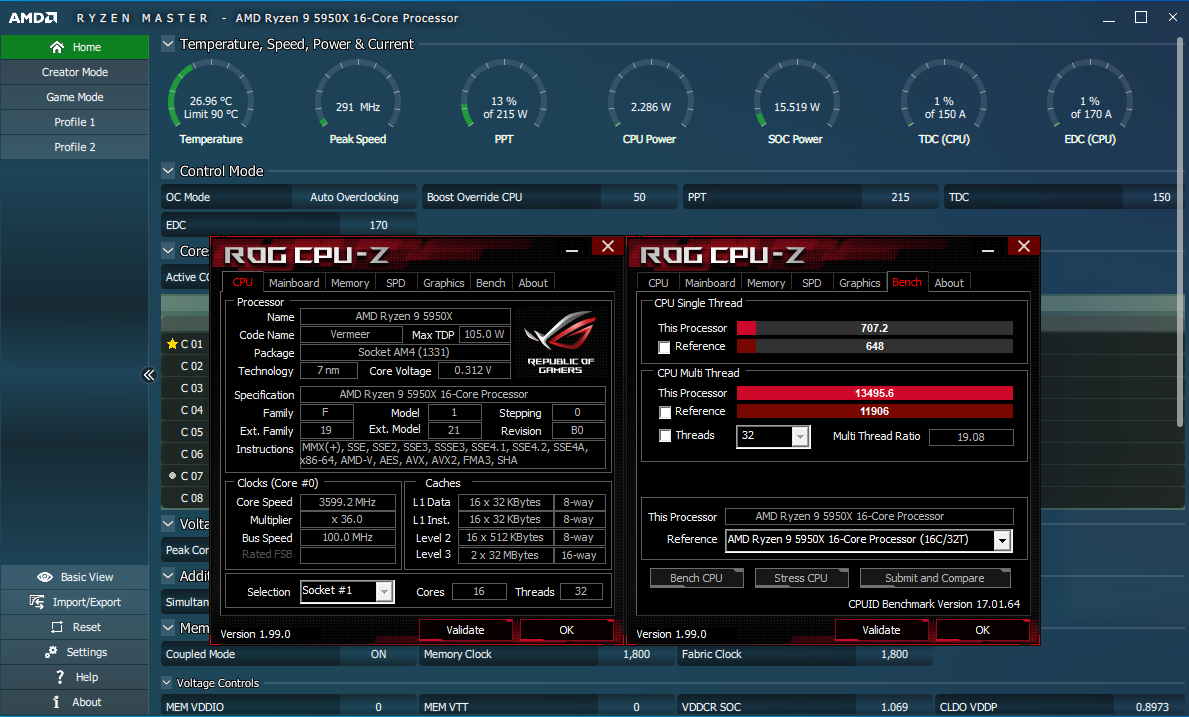Open the Socket #1 selection dropdown

click(x=384, y=591)
